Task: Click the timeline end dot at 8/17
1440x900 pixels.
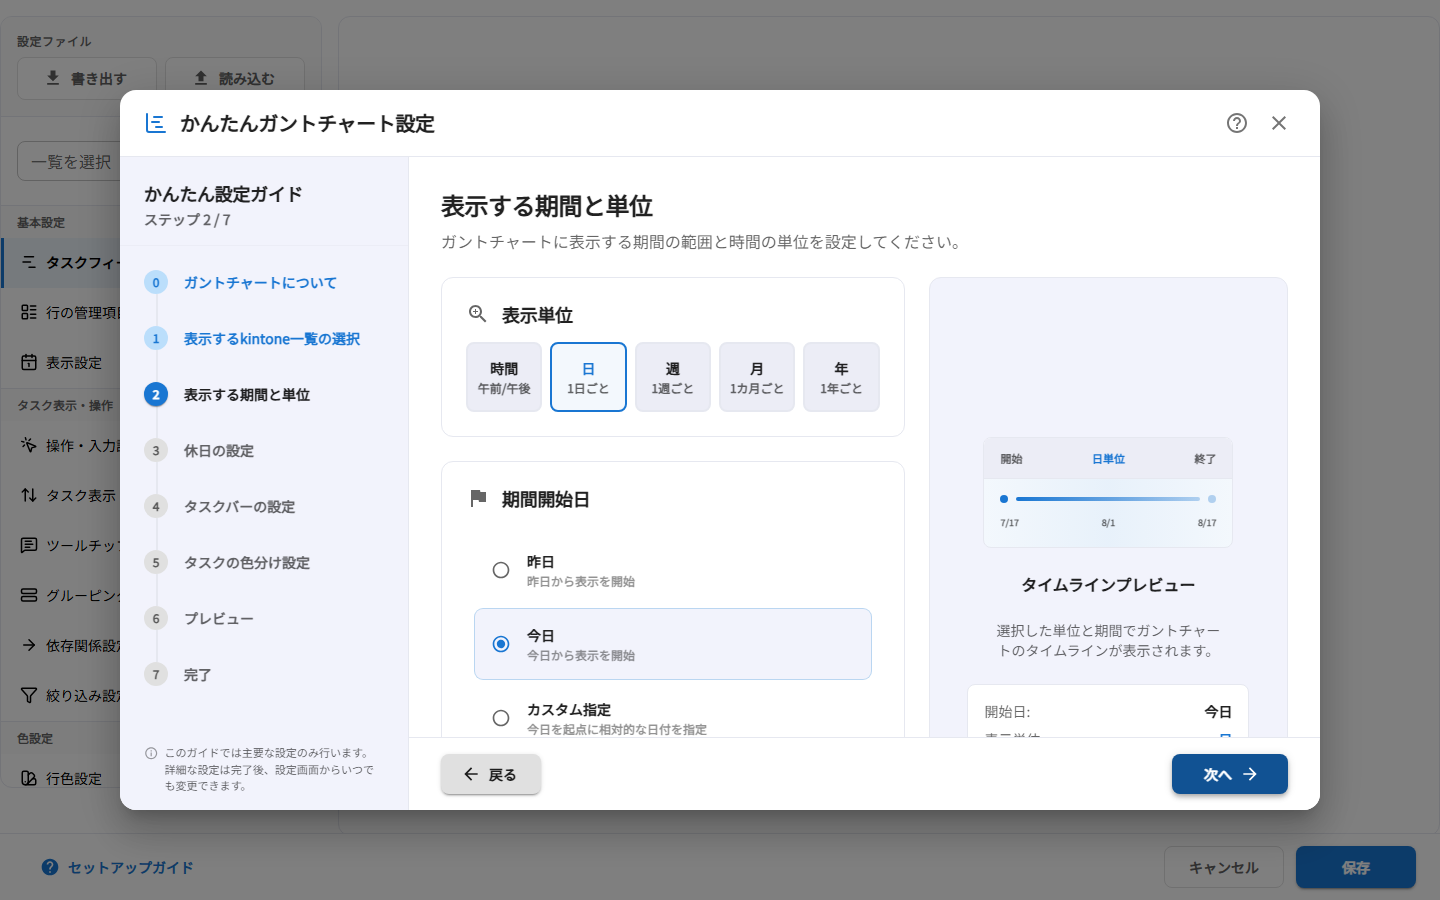Action: 1212,498
